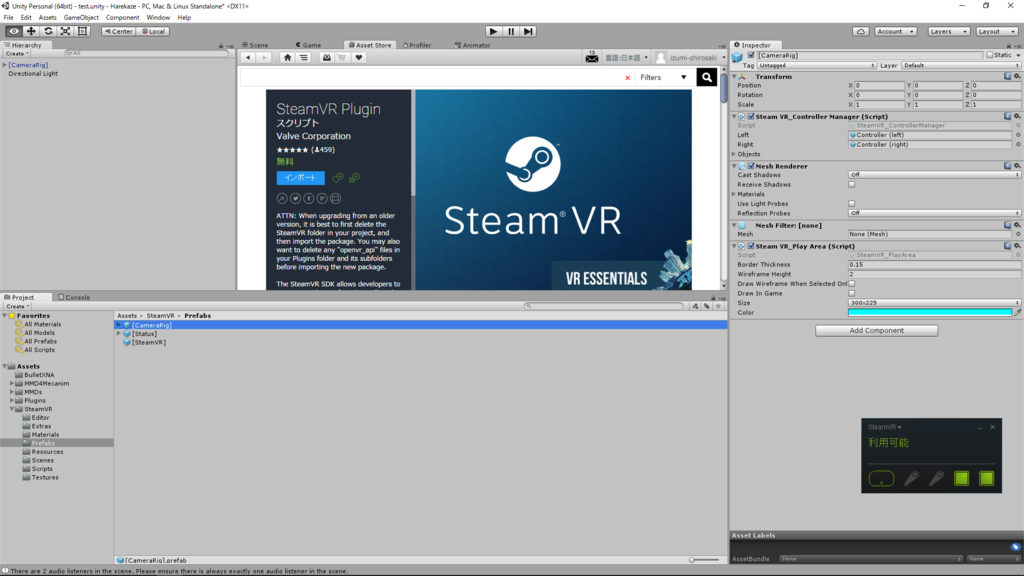Open the Cloud services icon
1024x576 pixels.
[x=861, y=31]
